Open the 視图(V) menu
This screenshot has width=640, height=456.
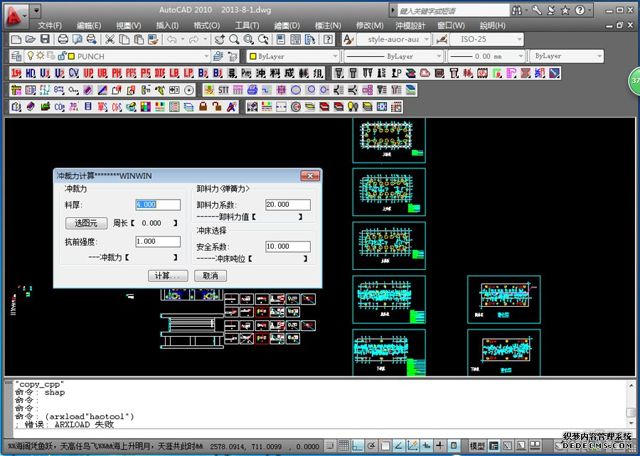pyautogui.click(x=129, y=26)
